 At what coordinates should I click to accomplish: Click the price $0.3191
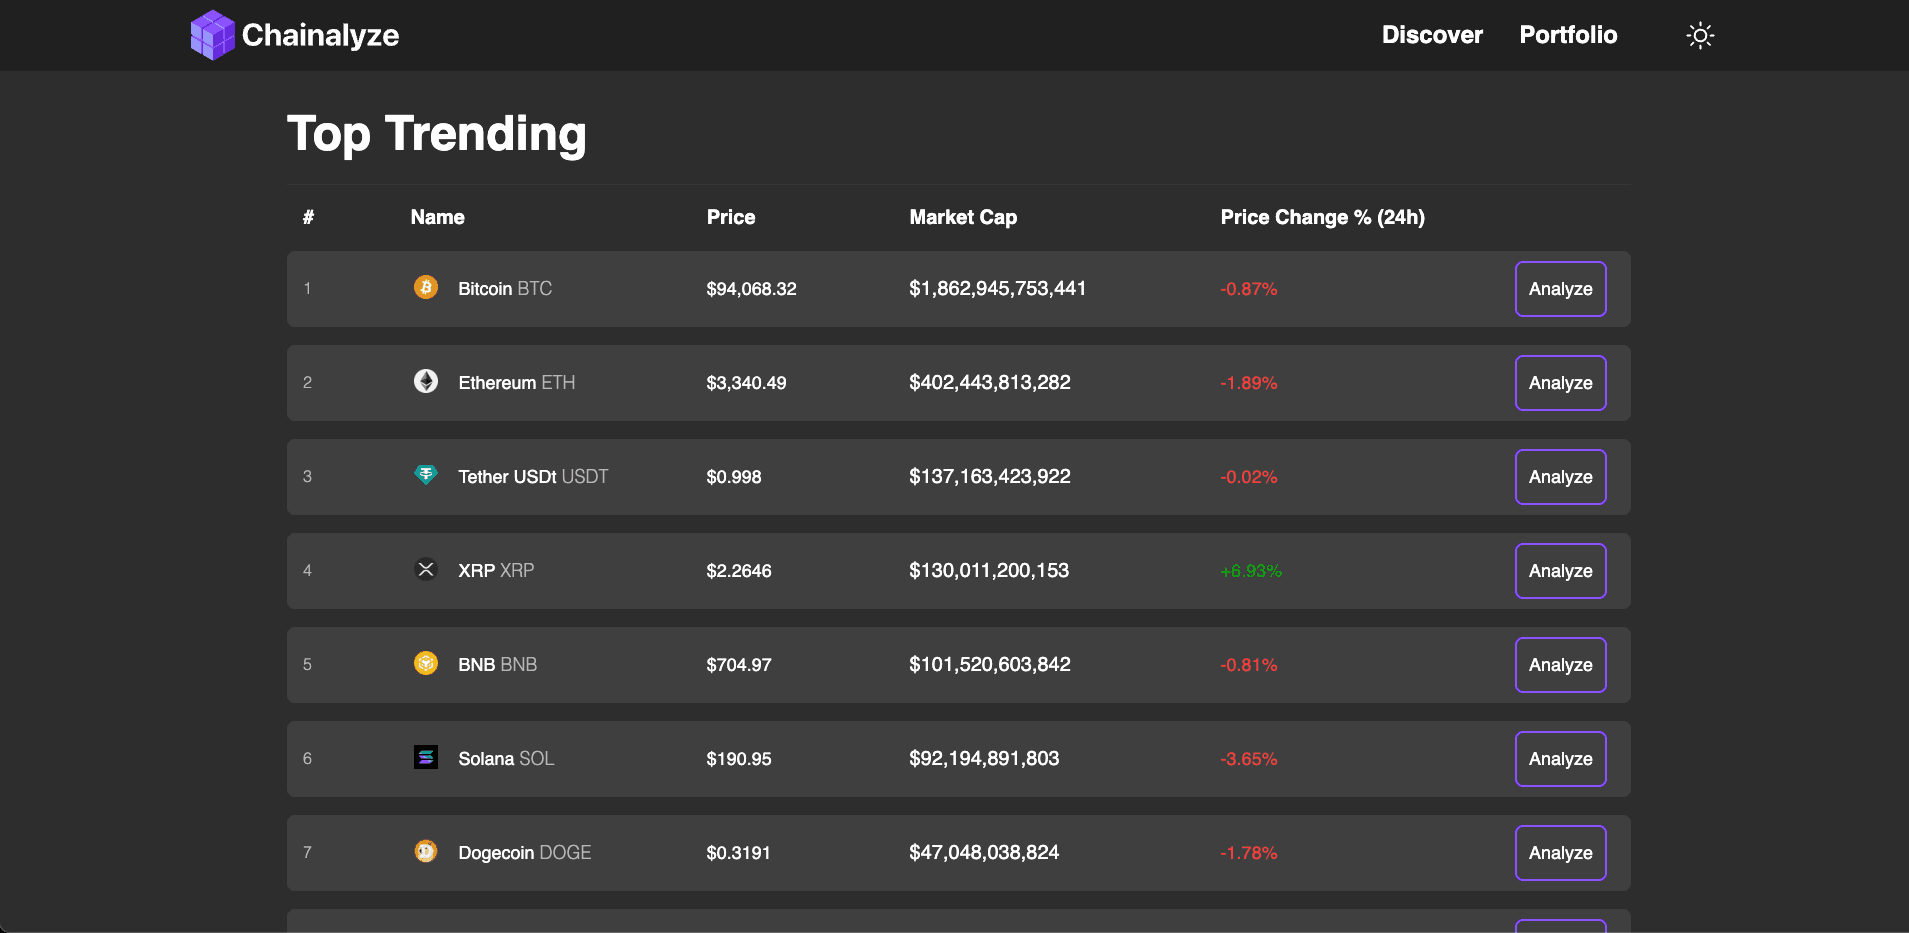click(738, 853)
